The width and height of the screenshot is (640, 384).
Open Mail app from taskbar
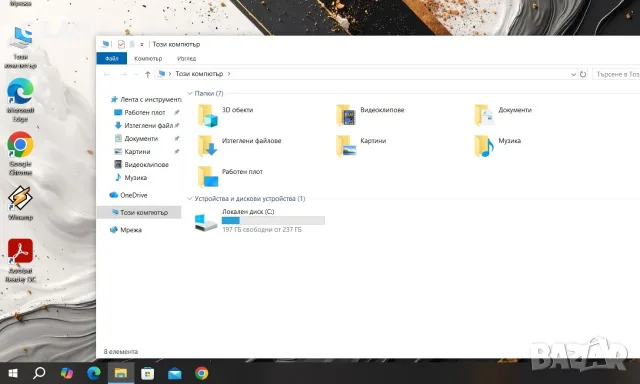click(x=175, y=373)
